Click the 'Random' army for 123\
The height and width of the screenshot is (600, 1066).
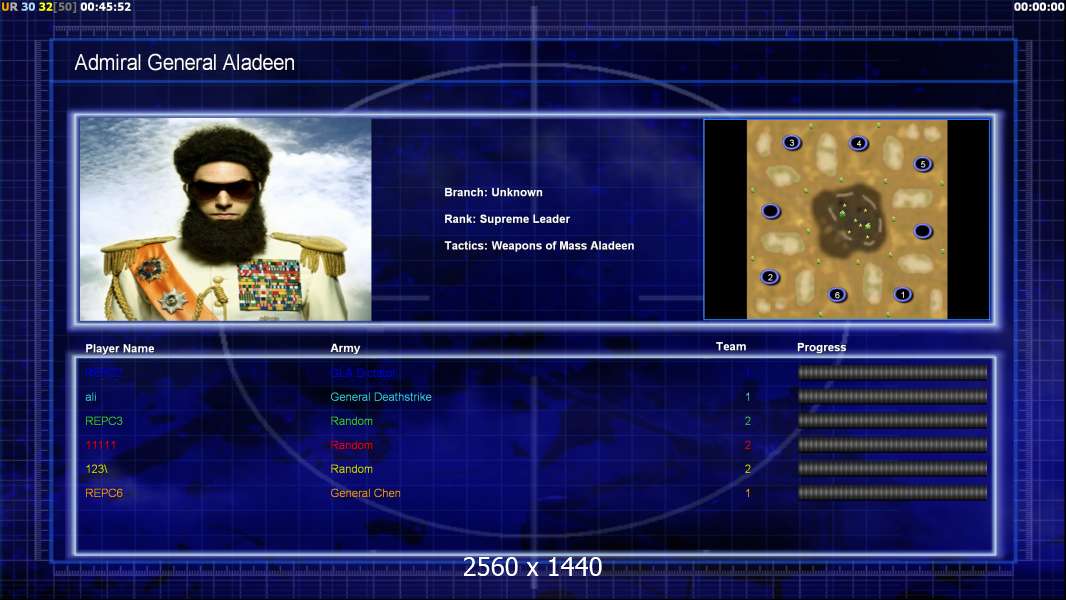click(x=351, y=469)
